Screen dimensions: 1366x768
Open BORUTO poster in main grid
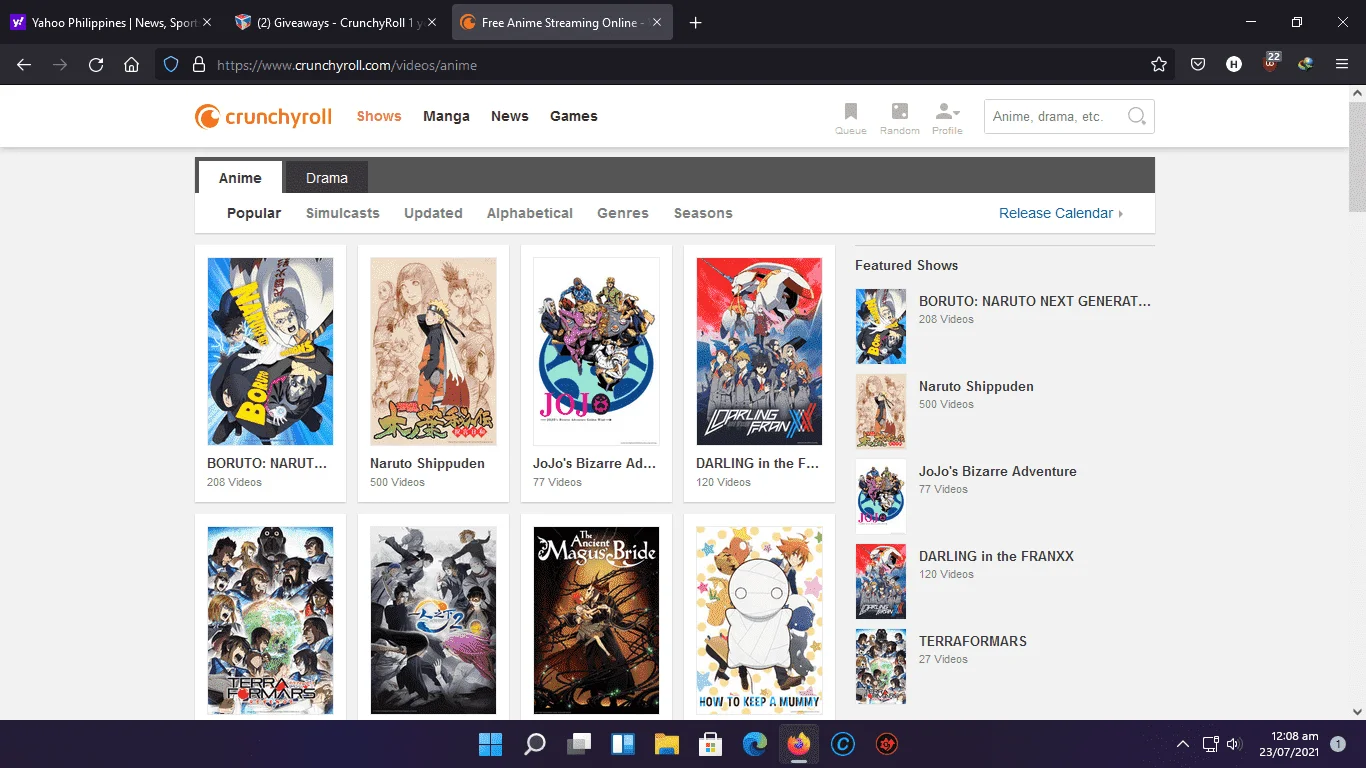tap(270, 351)
